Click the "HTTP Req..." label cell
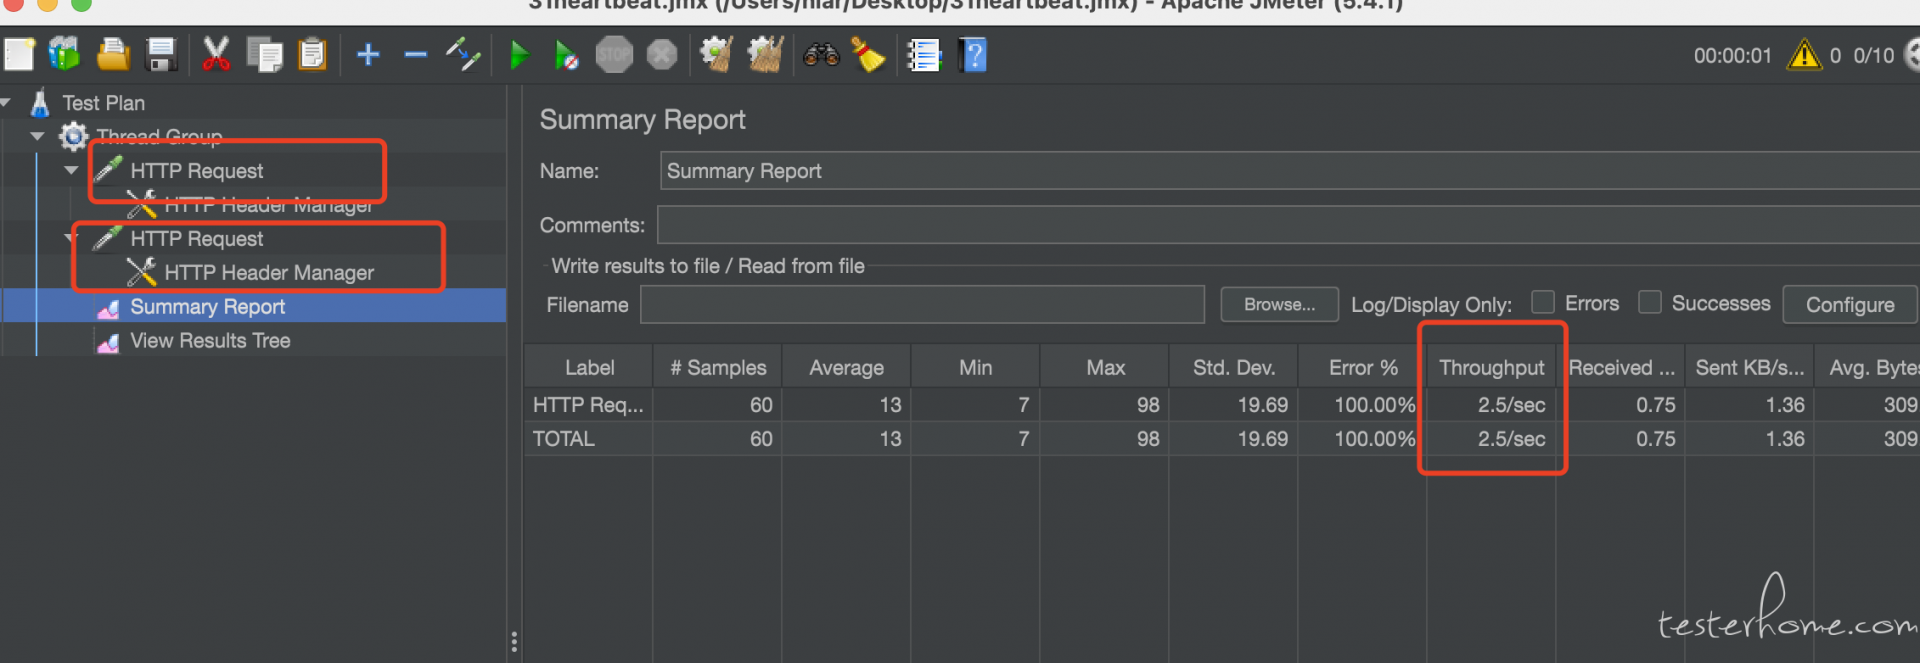 [x=588, y=405]
